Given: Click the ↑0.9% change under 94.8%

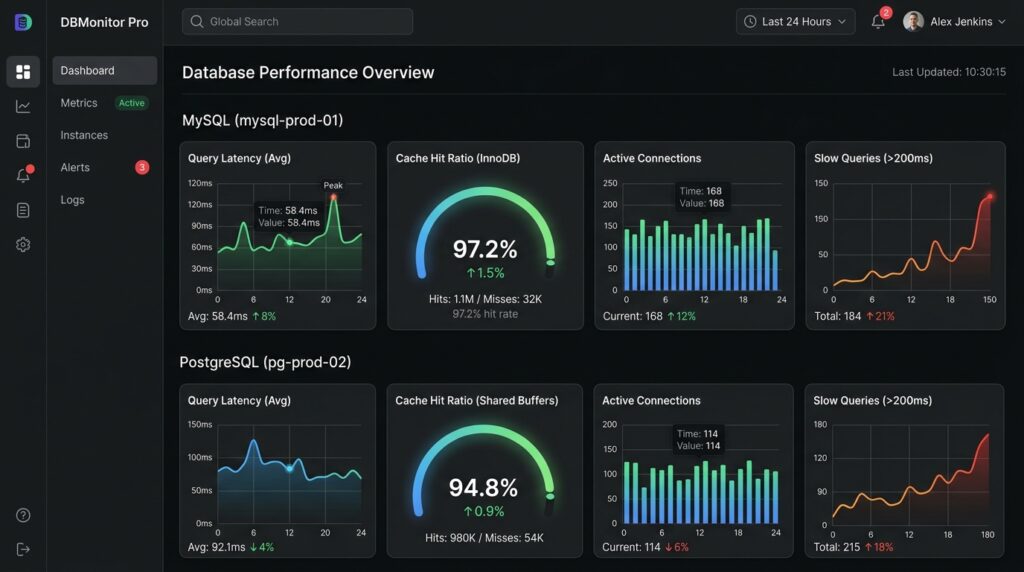Looking at the screenshot, I should tap(484, 511).
